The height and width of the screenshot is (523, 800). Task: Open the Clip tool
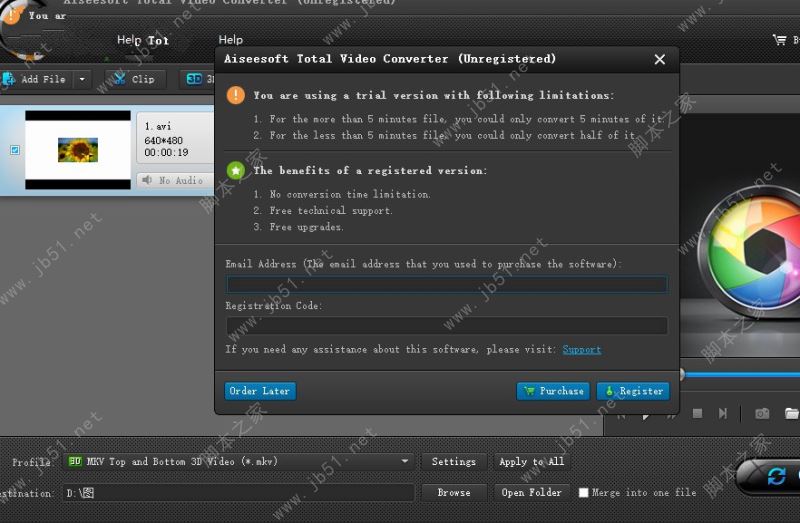135,79
